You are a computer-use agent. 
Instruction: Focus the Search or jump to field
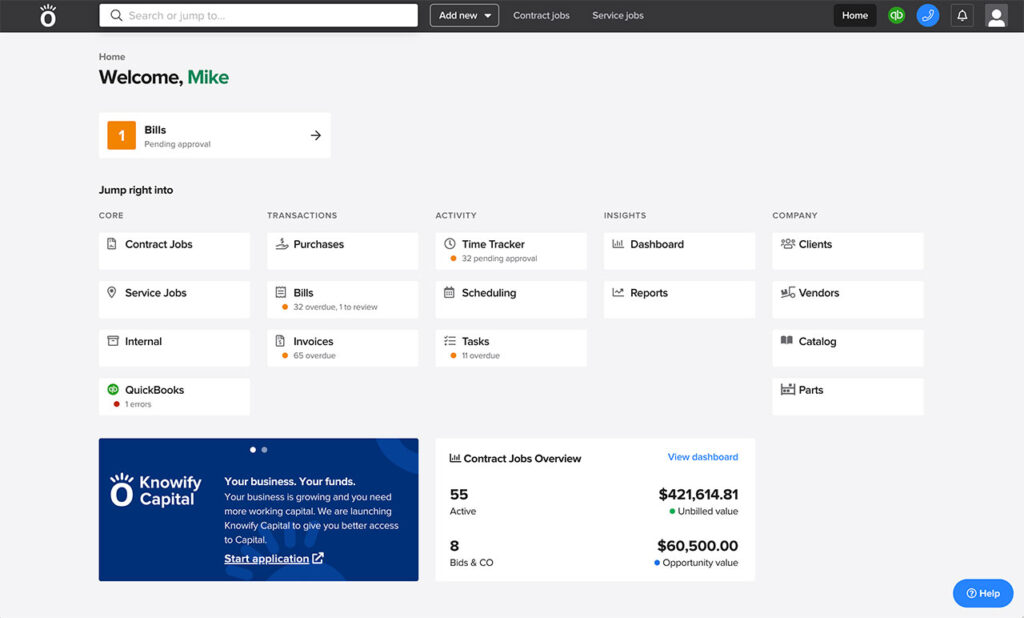259,15
